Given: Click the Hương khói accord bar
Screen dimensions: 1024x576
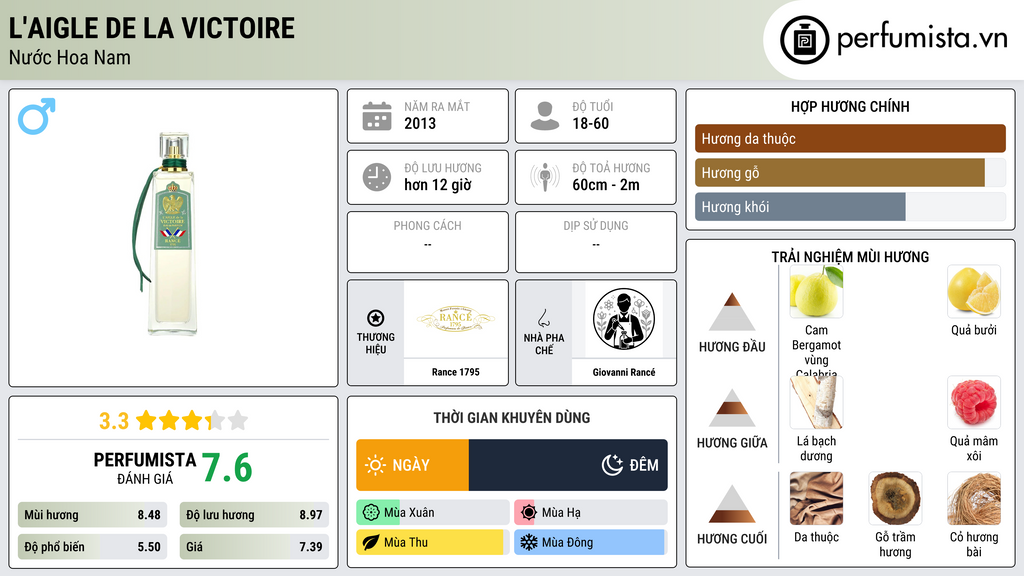Looking at the screenshot, I should pos(850,206).
